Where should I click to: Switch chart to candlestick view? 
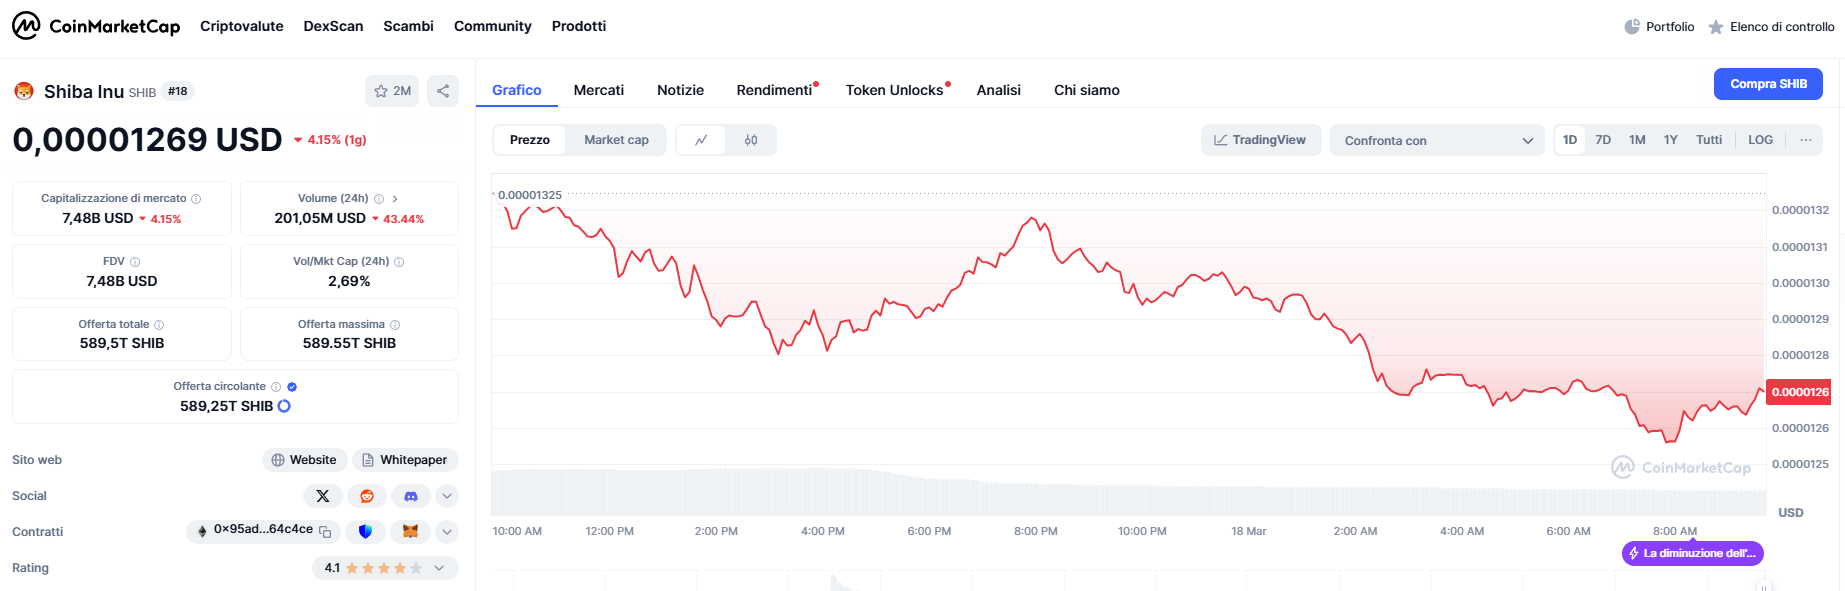coord(751,140)
